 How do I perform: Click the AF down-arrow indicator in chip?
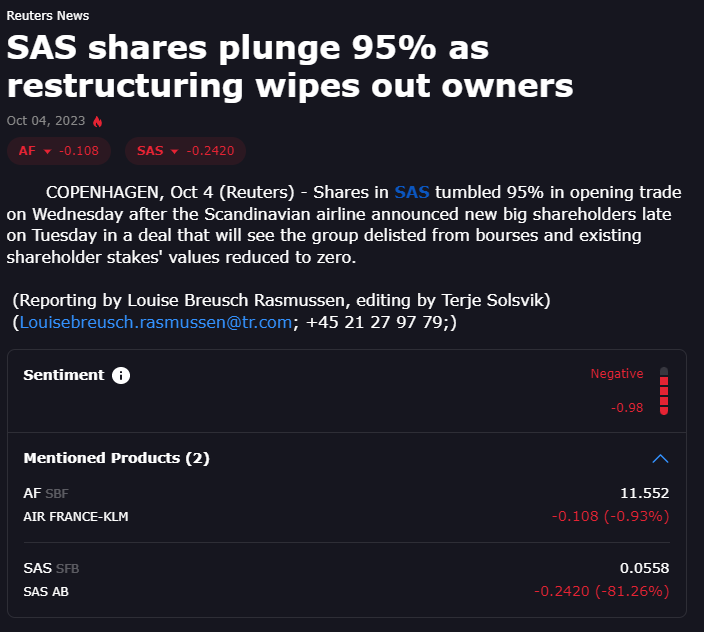tap(47, 151)
